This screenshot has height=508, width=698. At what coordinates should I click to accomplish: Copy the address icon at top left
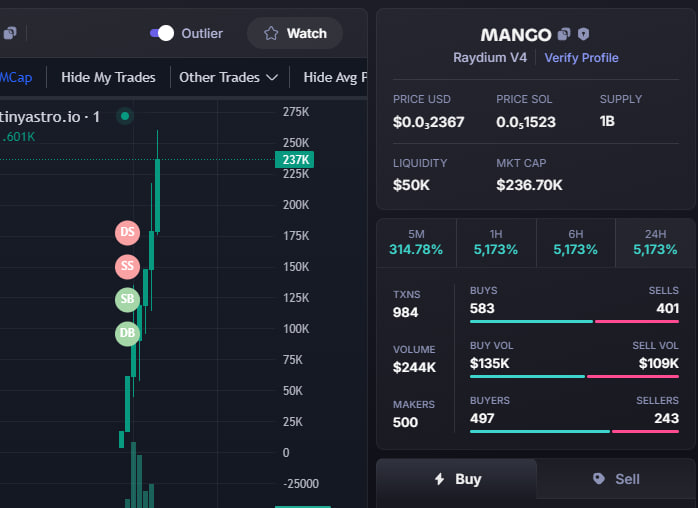tap(10, 33)
